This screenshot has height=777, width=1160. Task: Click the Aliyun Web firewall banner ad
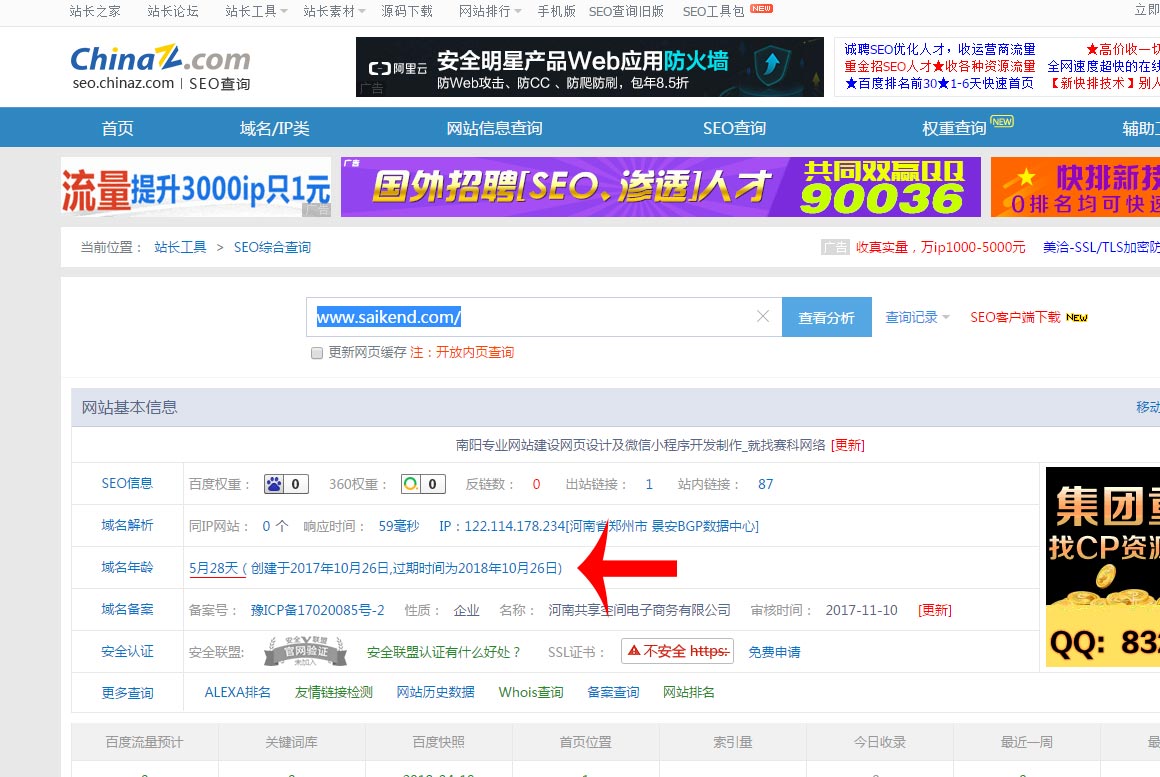pyautogui.click(x=590, y=67)
